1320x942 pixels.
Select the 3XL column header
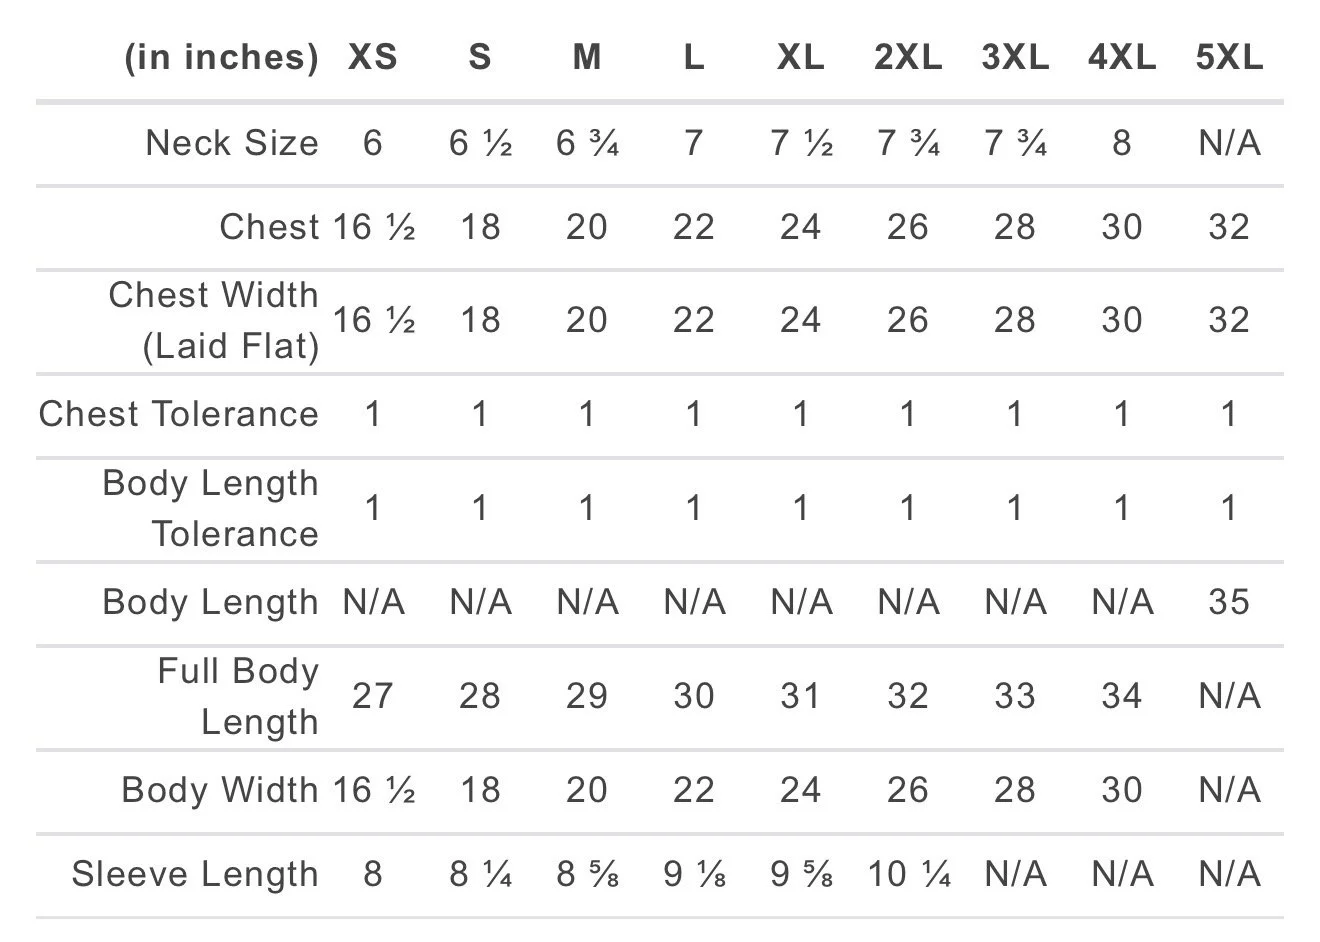click(x=1015, y=57)
